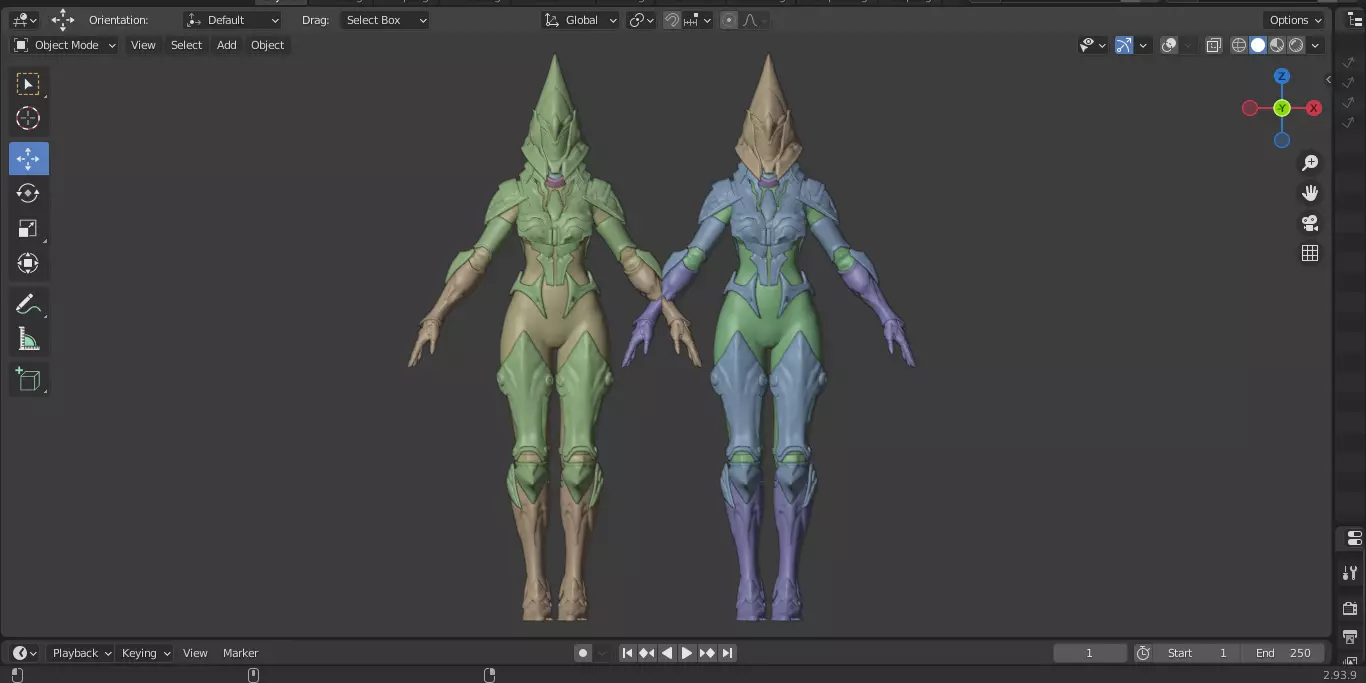Image resolution: width=1366 pixels, height=683 pixels.
Task: Open the Object menu
Action: click(x=268, y=45)
